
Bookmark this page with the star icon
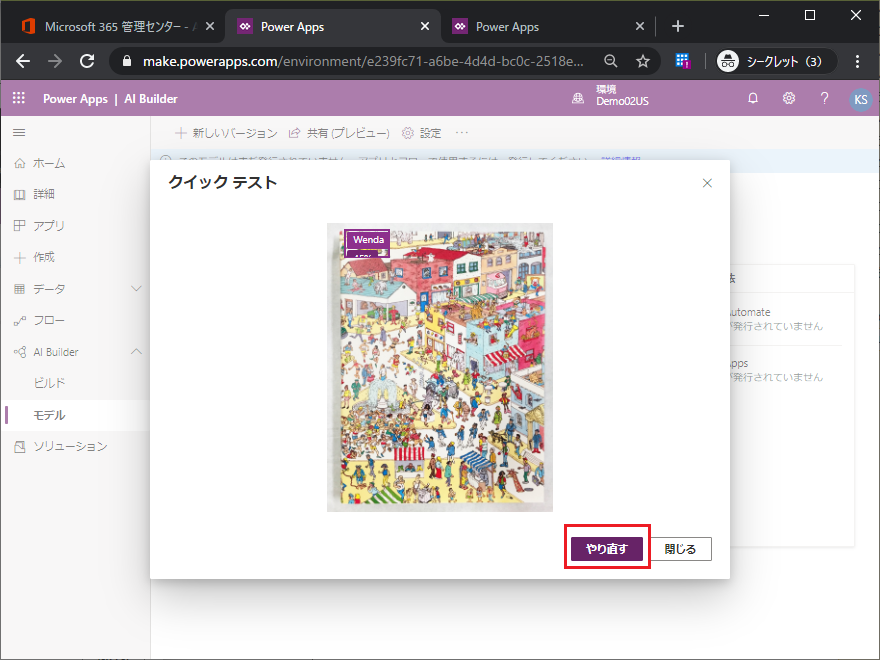point(643,61)
